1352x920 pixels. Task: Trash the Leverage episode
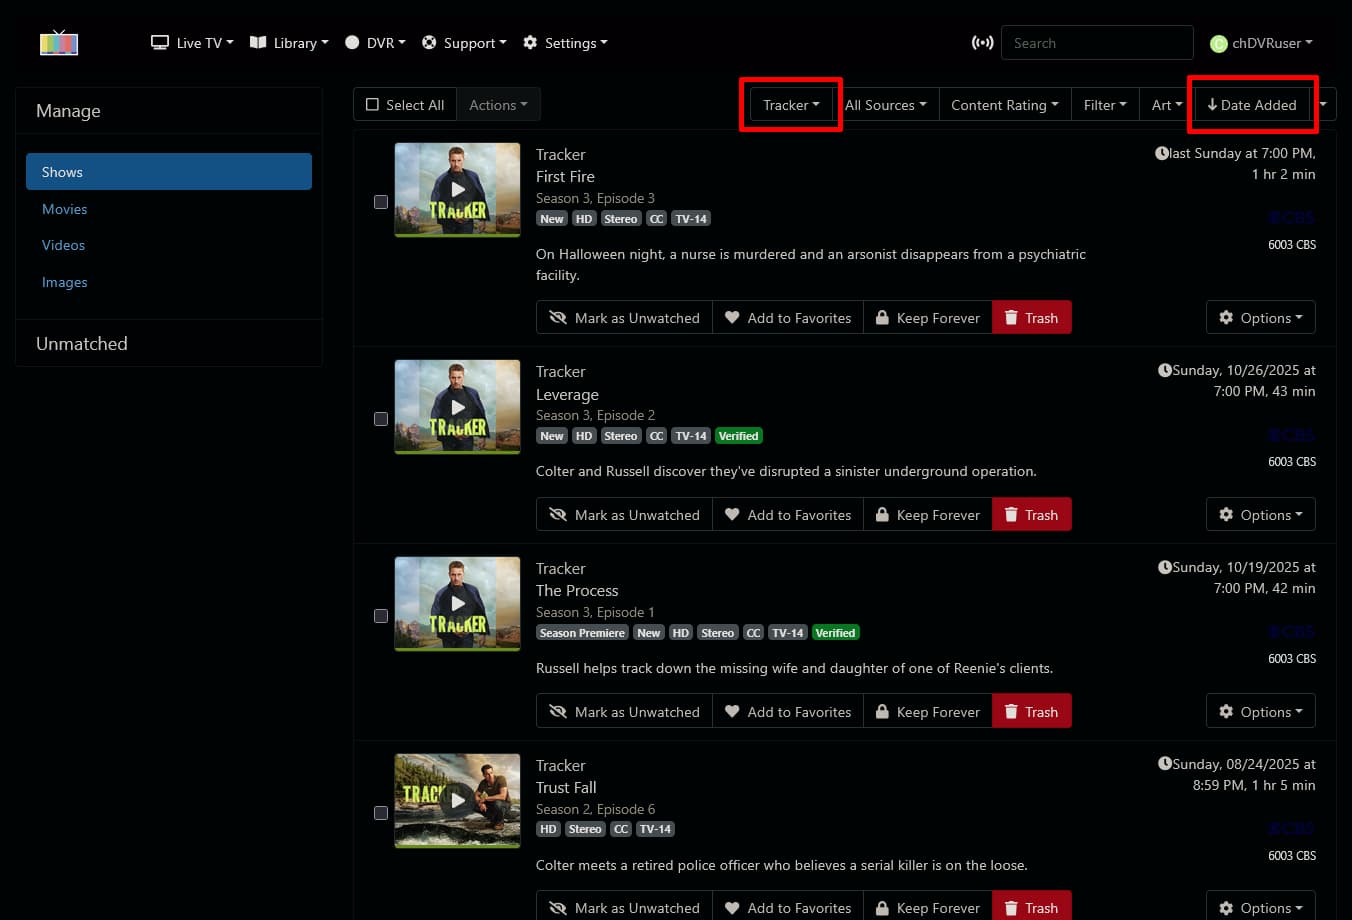(1031, 515)
